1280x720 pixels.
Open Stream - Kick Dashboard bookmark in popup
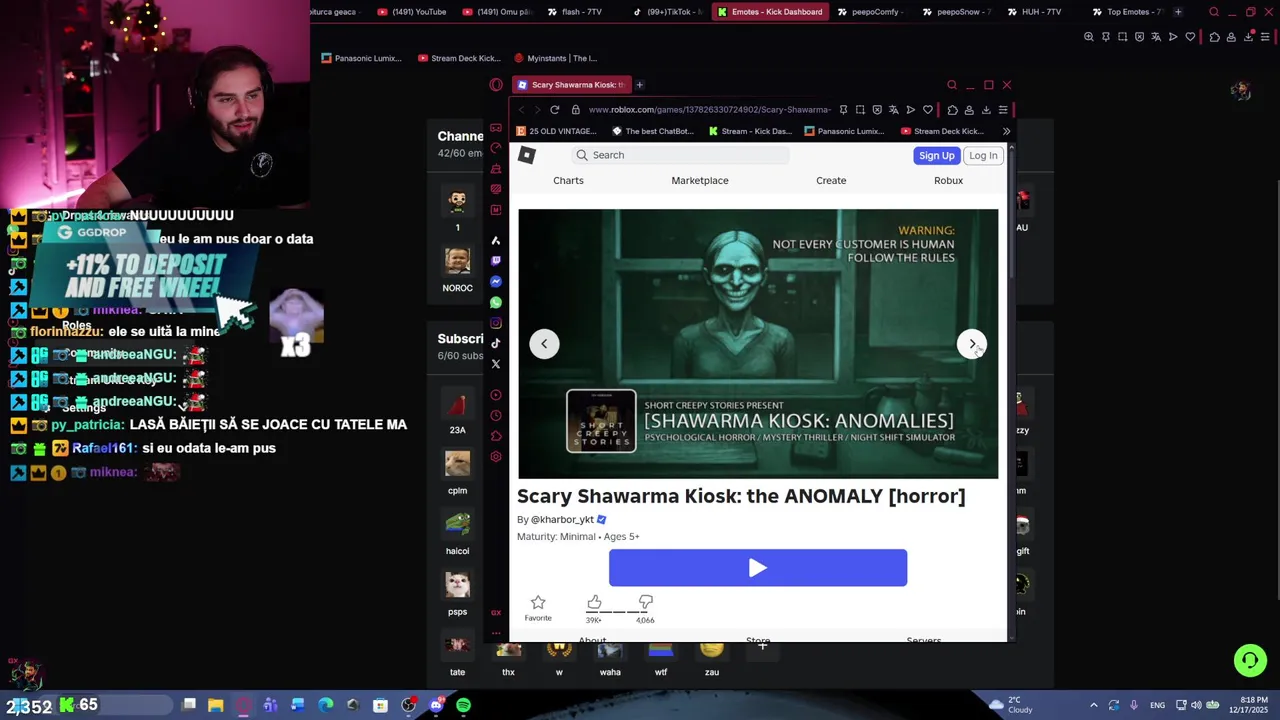click(x=750, y=131)
